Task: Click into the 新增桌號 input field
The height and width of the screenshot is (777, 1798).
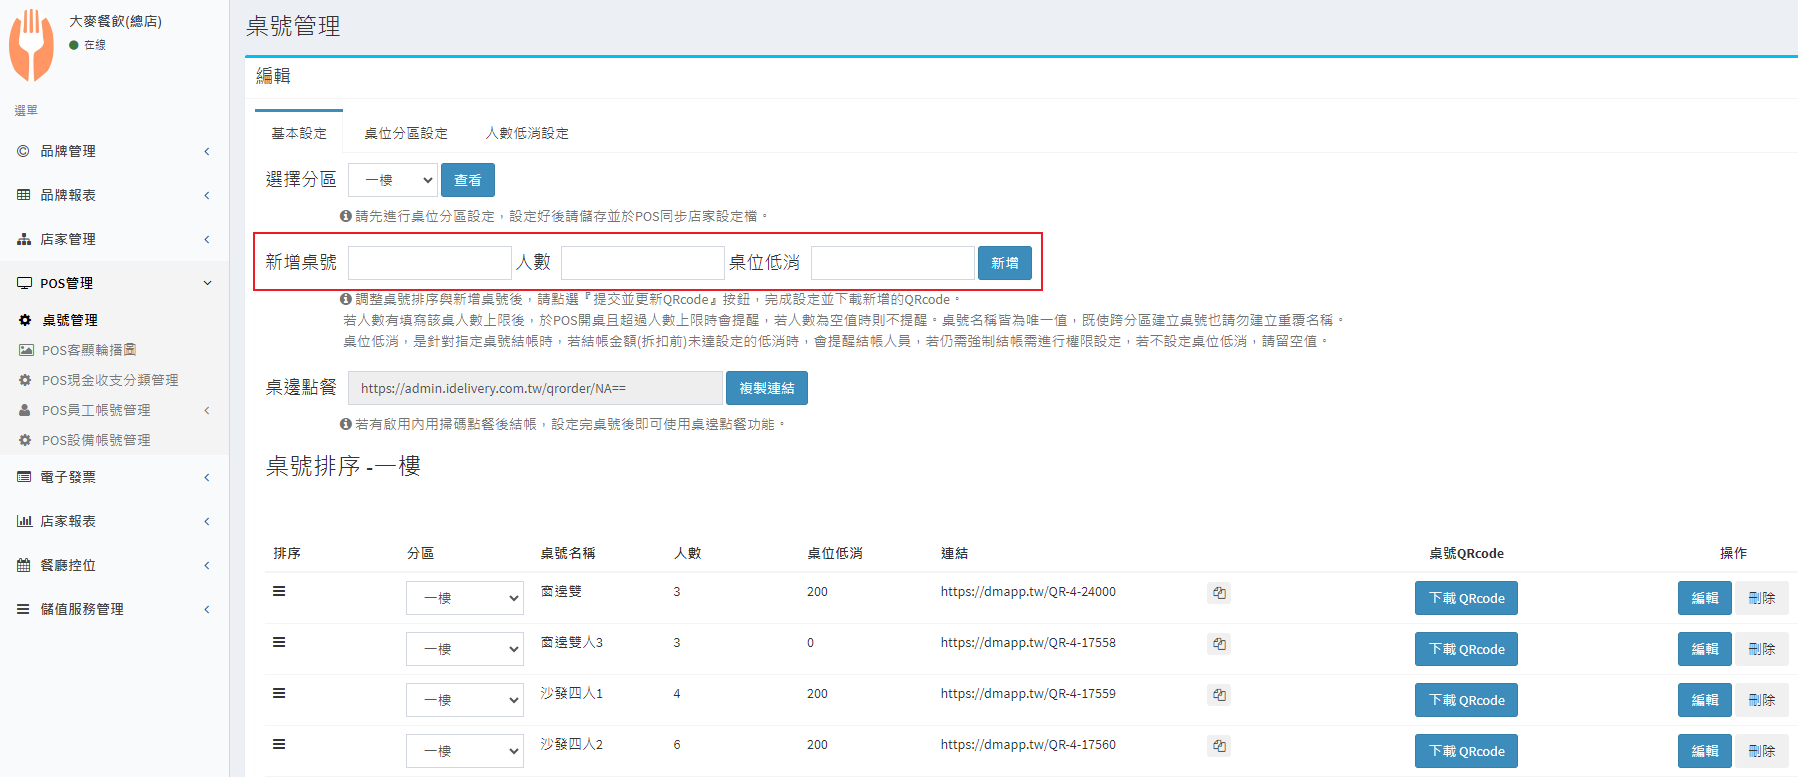Action: click(x=429, y=263)
